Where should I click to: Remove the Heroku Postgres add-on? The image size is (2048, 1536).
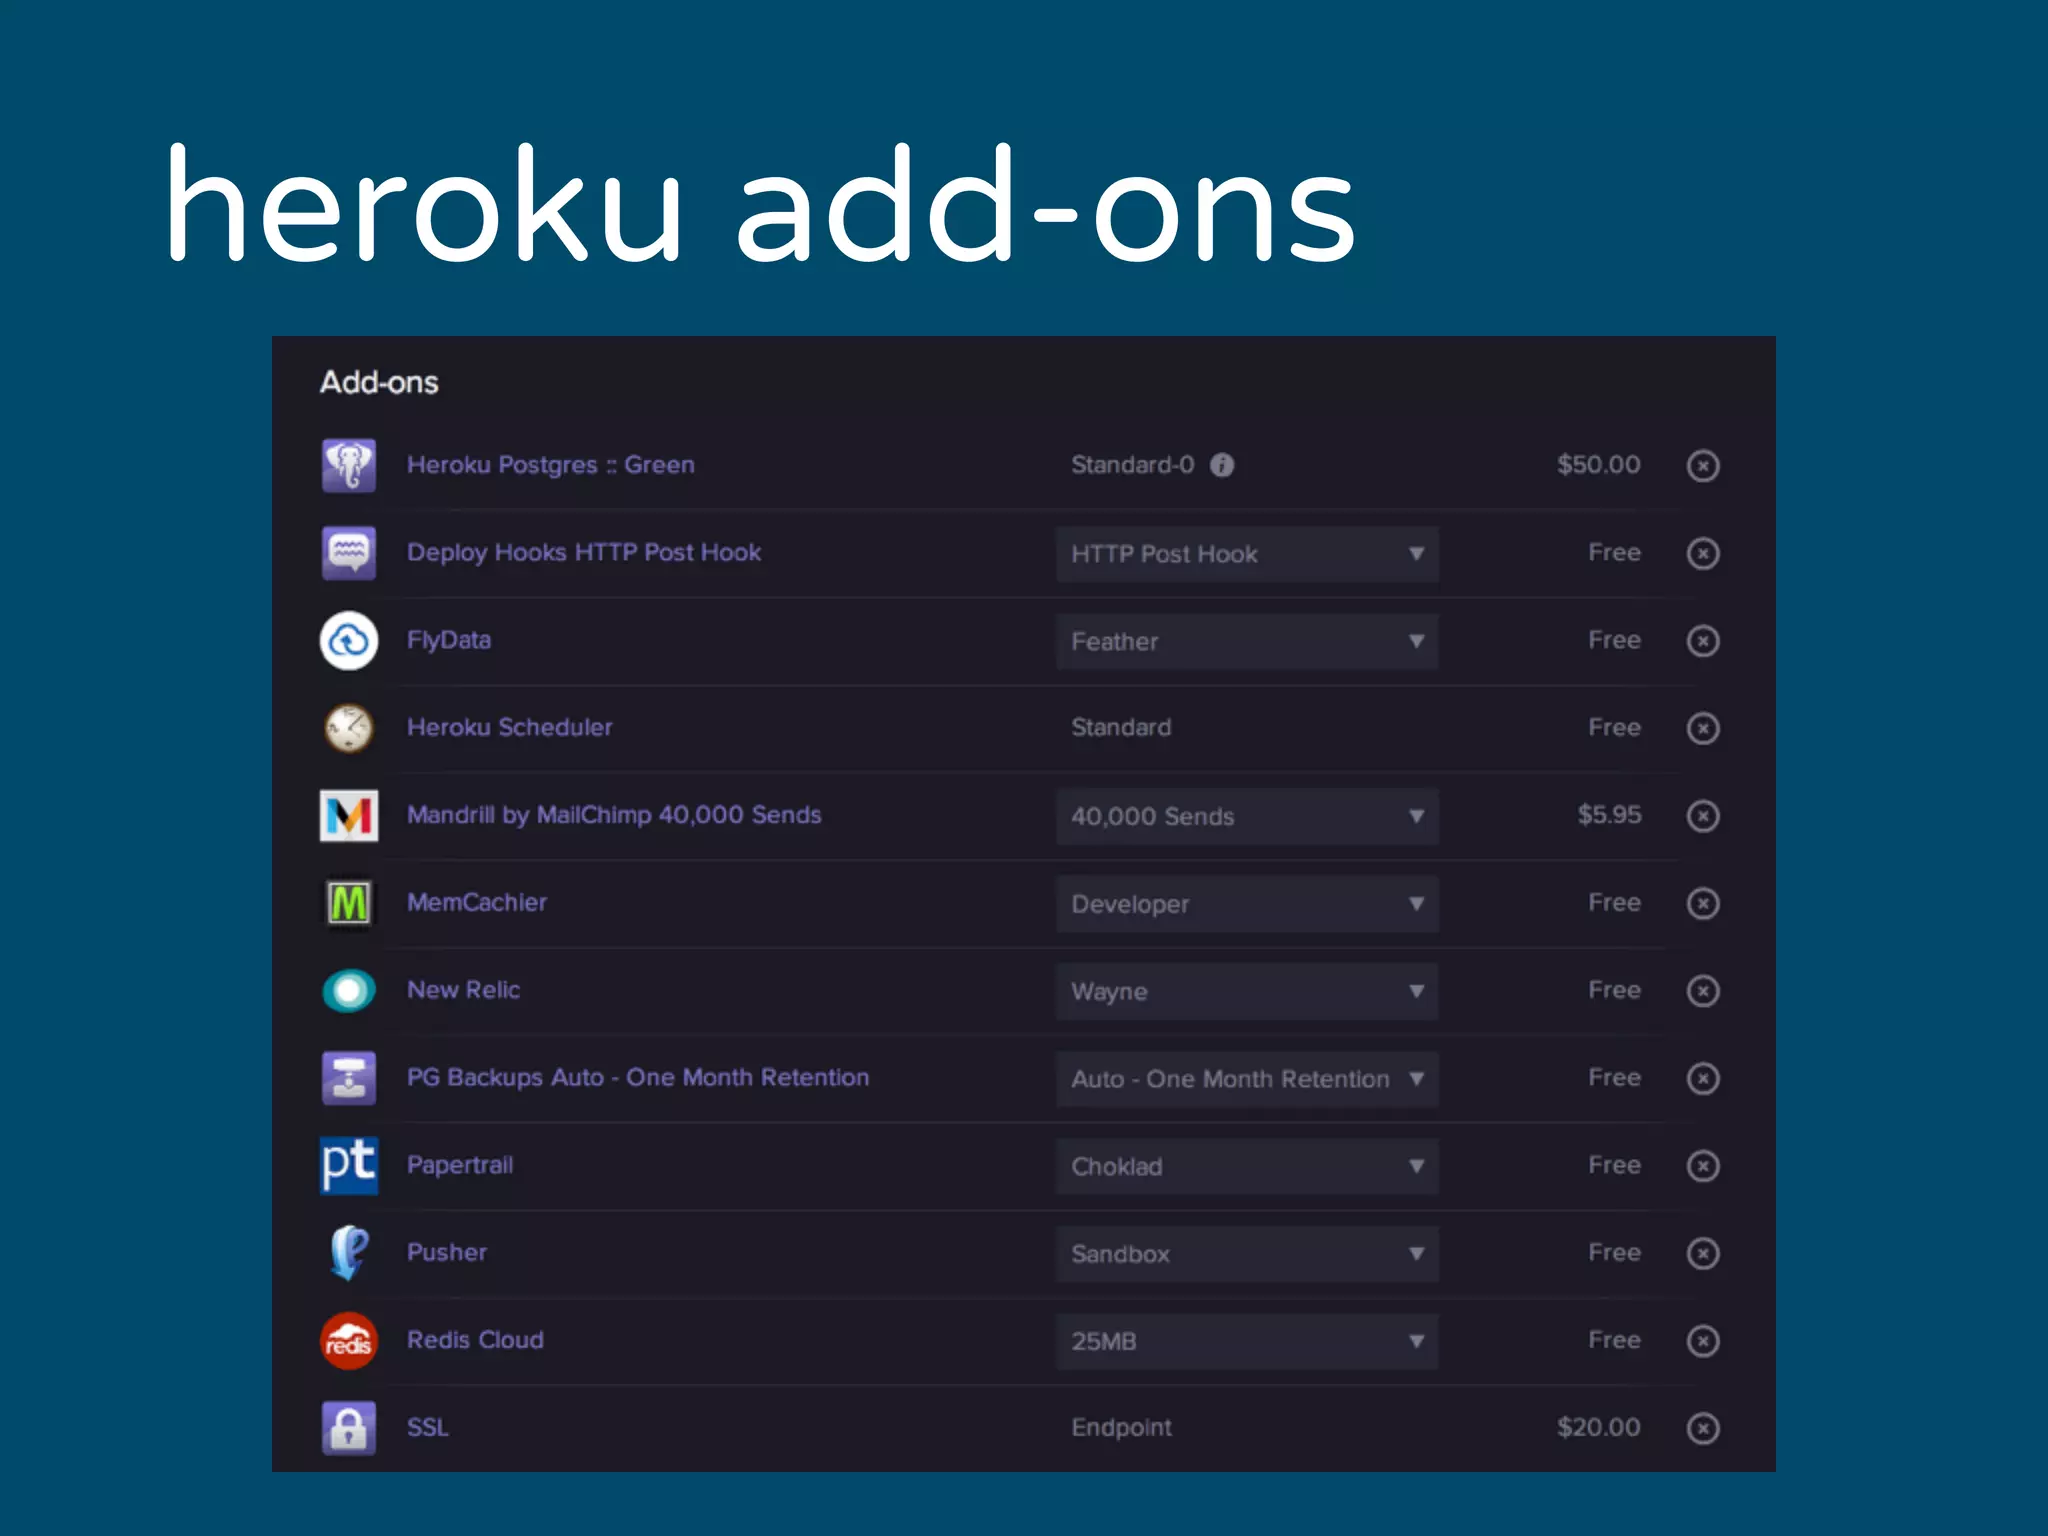tap(1703, 465)
